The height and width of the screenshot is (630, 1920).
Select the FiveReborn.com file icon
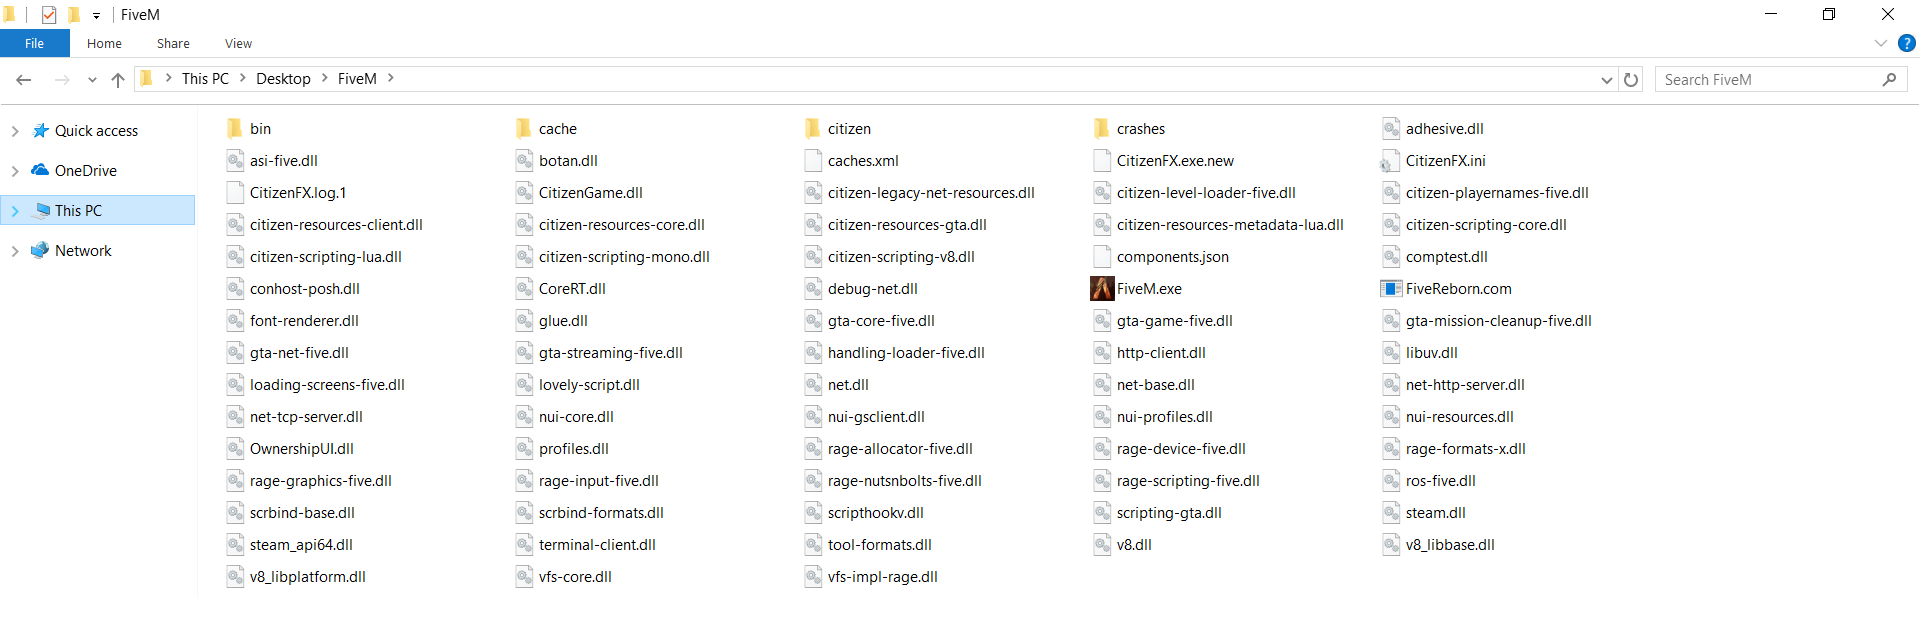point(1391,289)
